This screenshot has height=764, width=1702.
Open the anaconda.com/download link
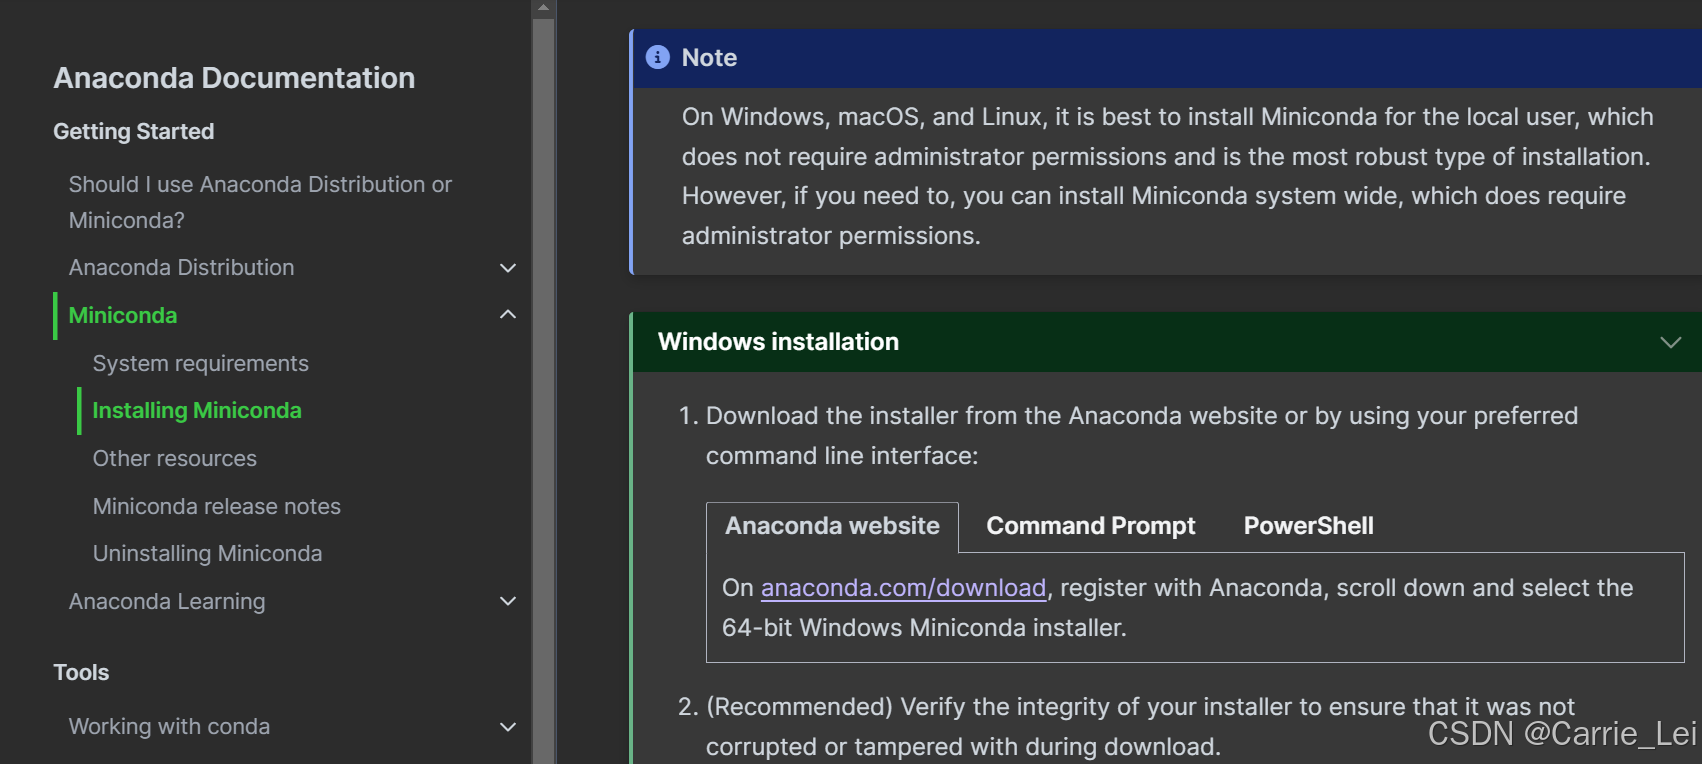[x=903, y=588]
